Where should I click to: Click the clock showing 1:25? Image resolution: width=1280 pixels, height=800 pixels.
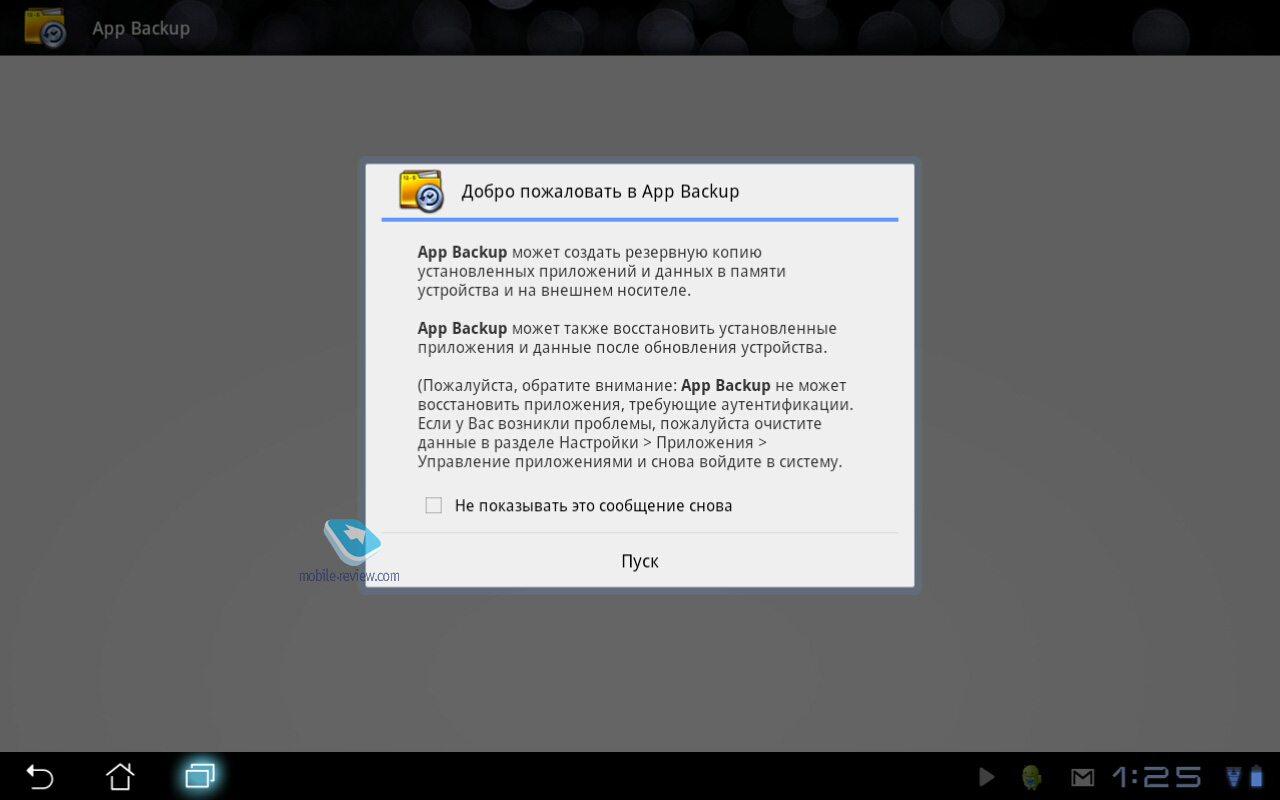1156,777
